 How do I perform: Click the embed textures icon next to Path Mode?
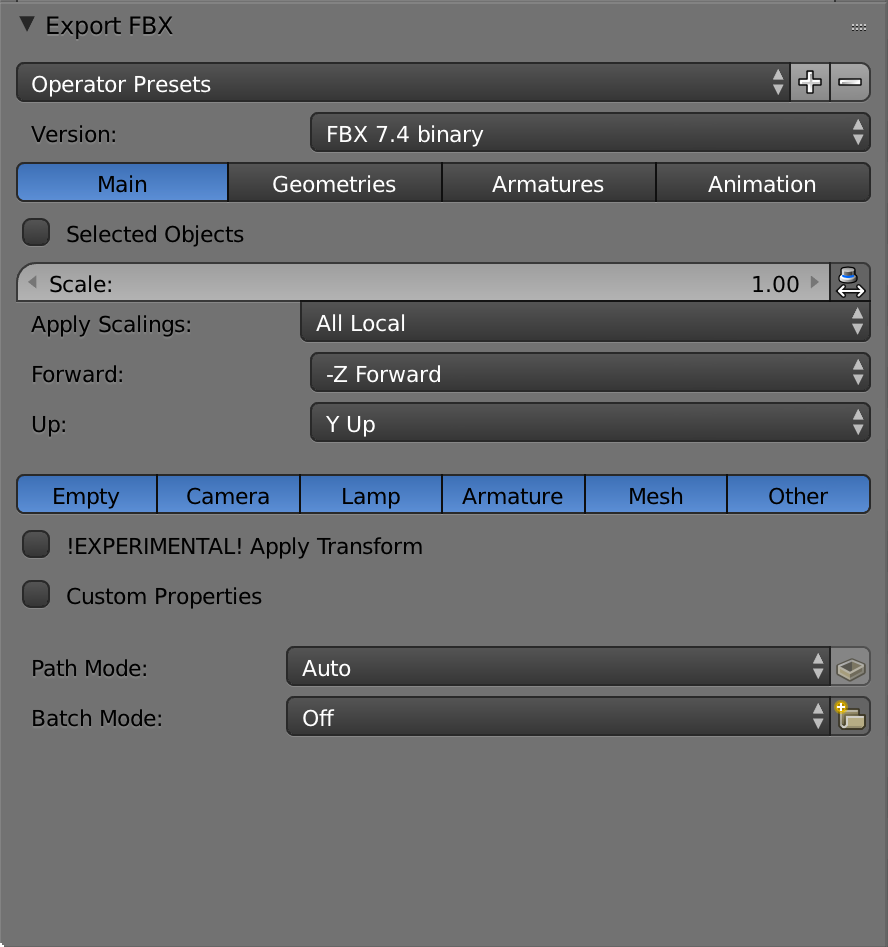[851, 667]
